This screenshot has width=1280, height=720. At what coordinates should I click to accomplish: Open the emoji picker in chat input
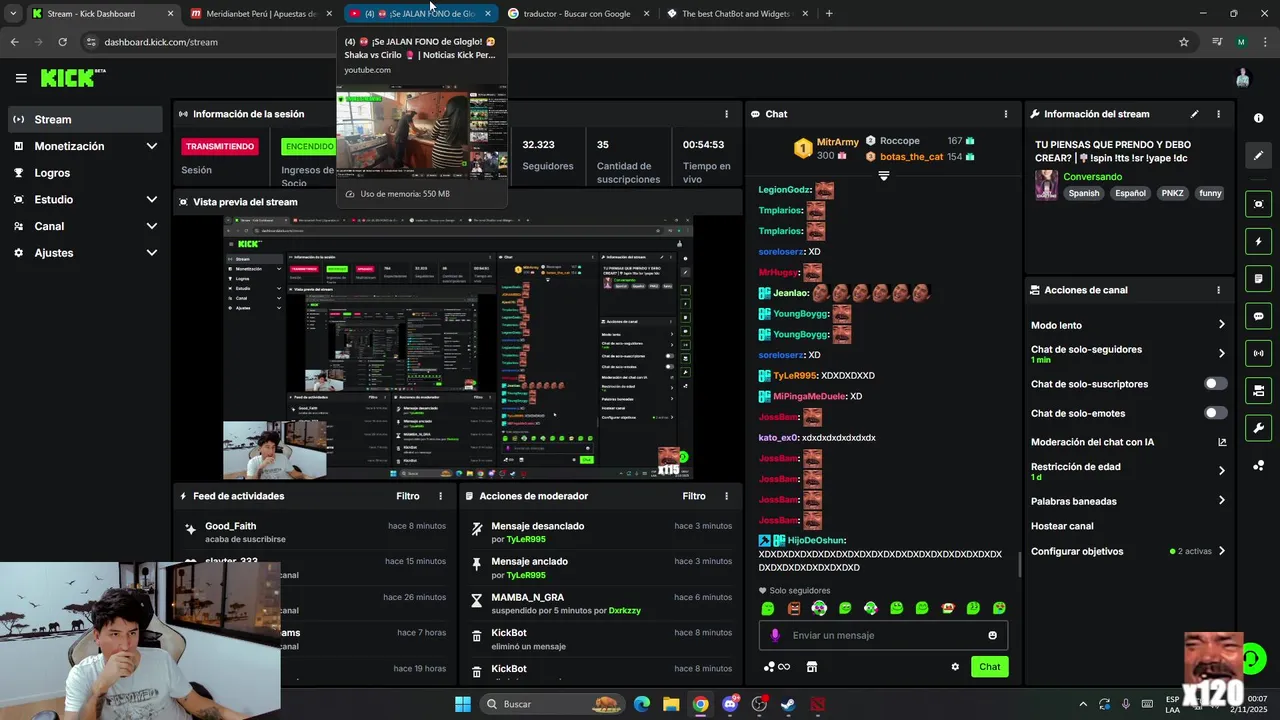[x=992, y=635]
